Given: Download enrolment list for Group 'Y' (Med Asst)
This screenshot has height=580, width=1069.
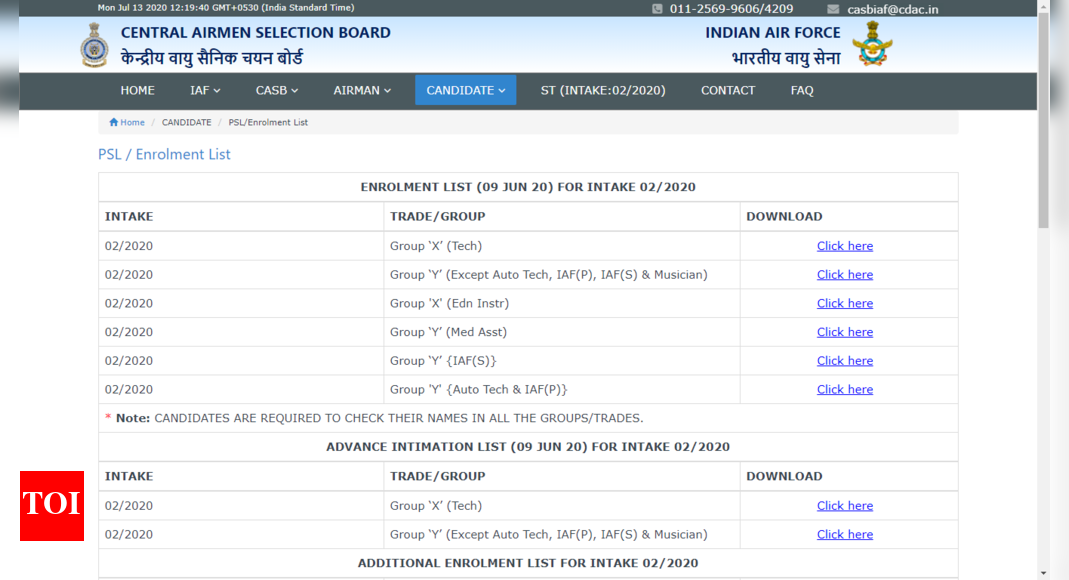Looking at the screenshot, I should point(844,332).
